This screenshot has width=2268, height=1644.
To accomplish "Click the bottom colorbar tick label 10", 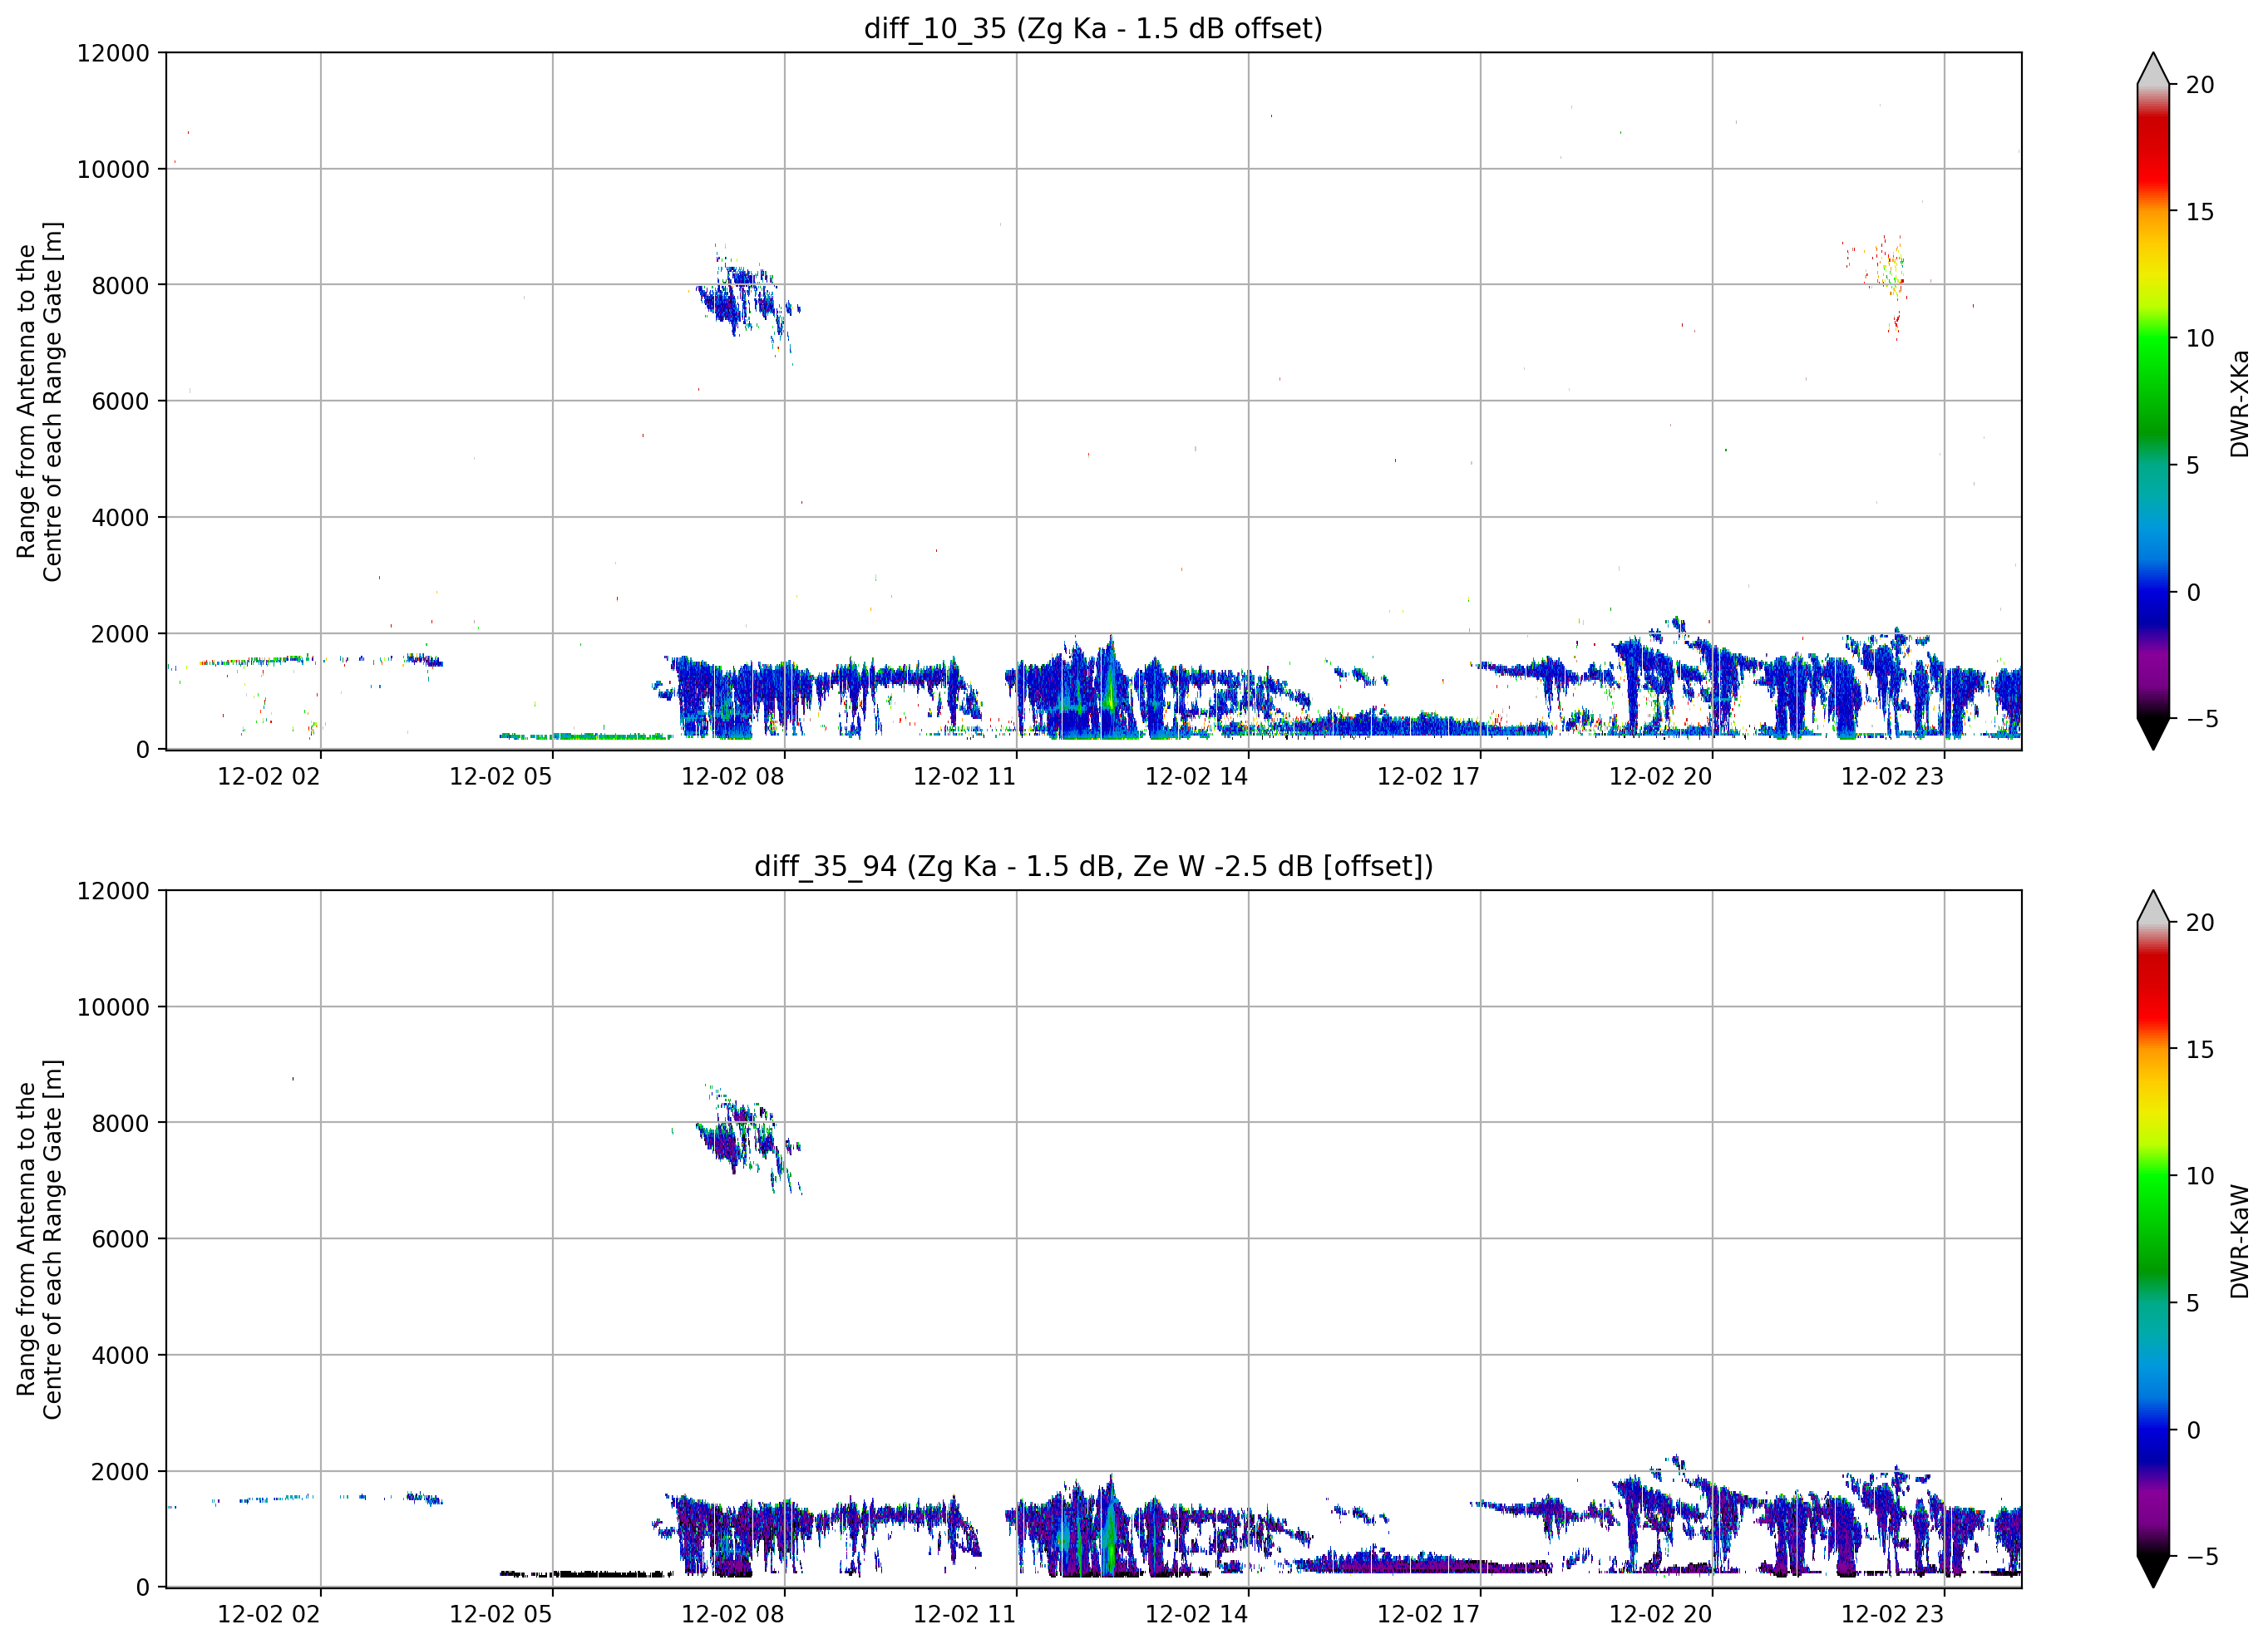I will 2200,1177.
